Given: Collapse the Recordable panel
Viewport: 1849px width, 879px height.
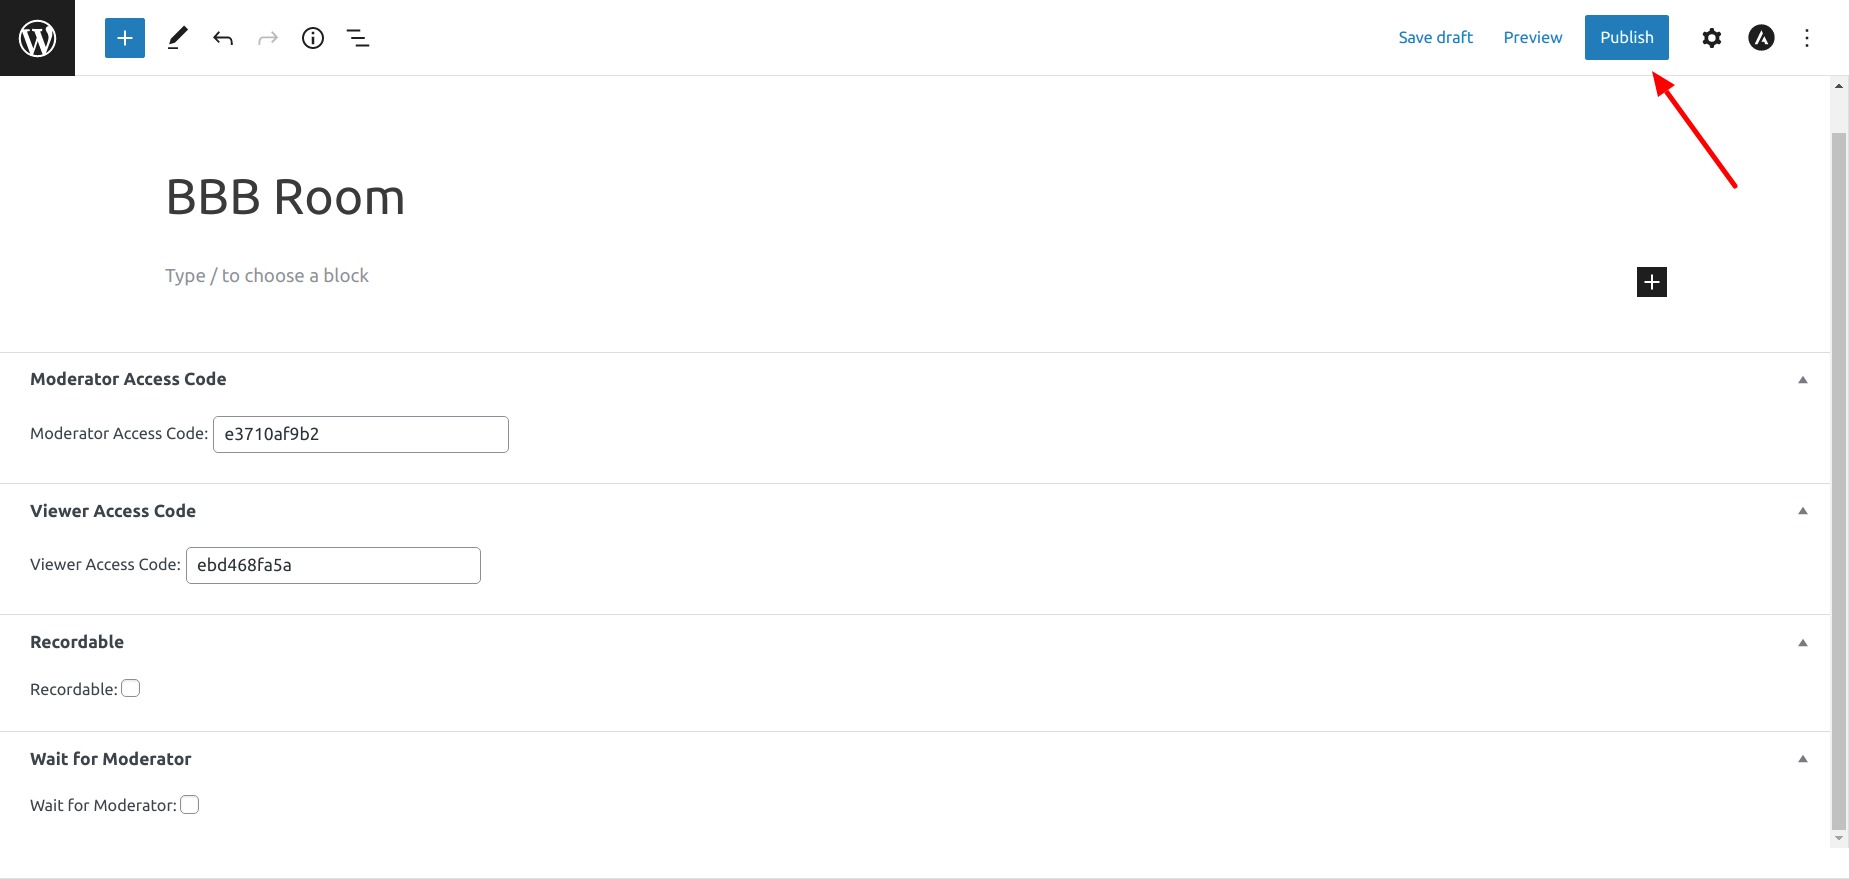Looking at the screenshot, I should 1803,643.
